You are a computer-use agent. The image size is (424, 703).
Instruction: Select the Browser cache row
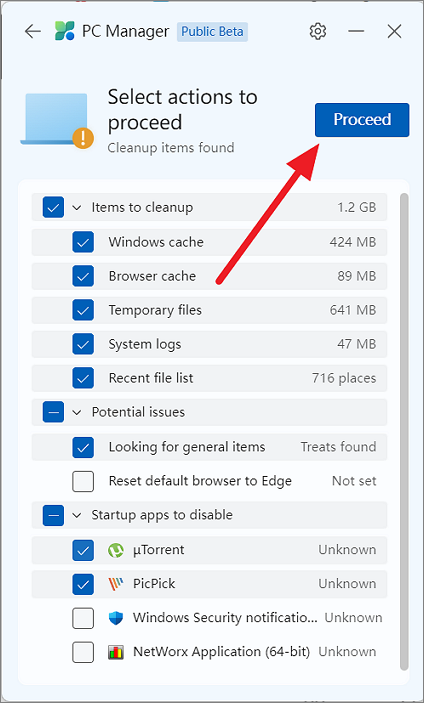[209, 276]
